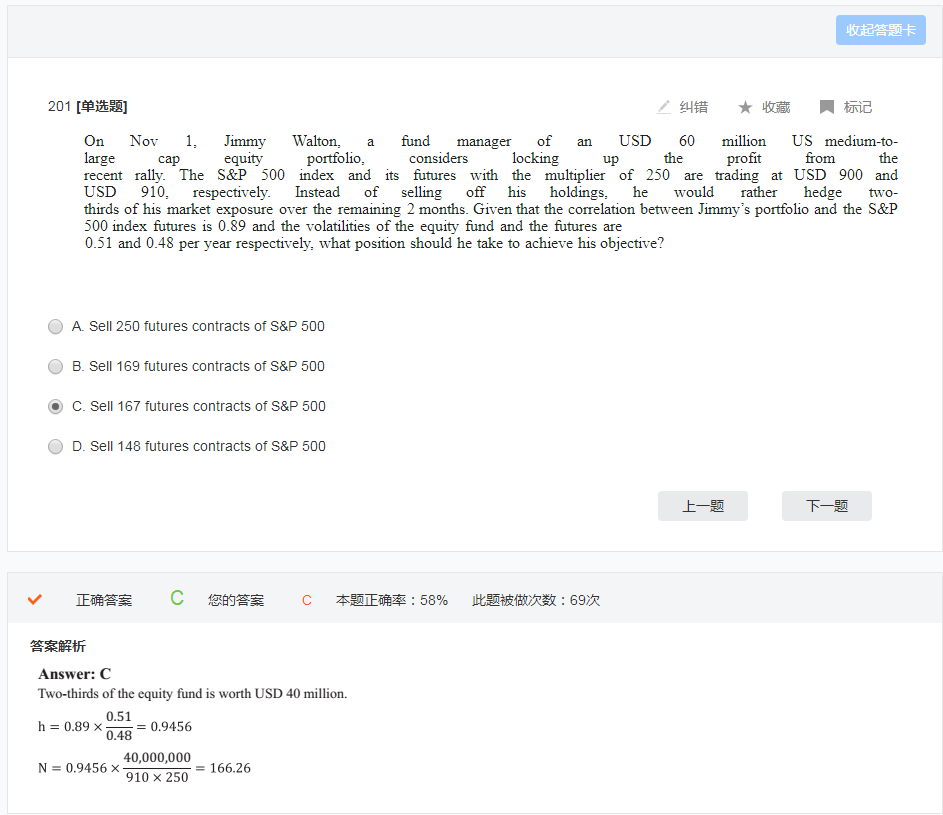Click the 本题正确率 58% statistic
943x815 pixels.
coord(391,600)
